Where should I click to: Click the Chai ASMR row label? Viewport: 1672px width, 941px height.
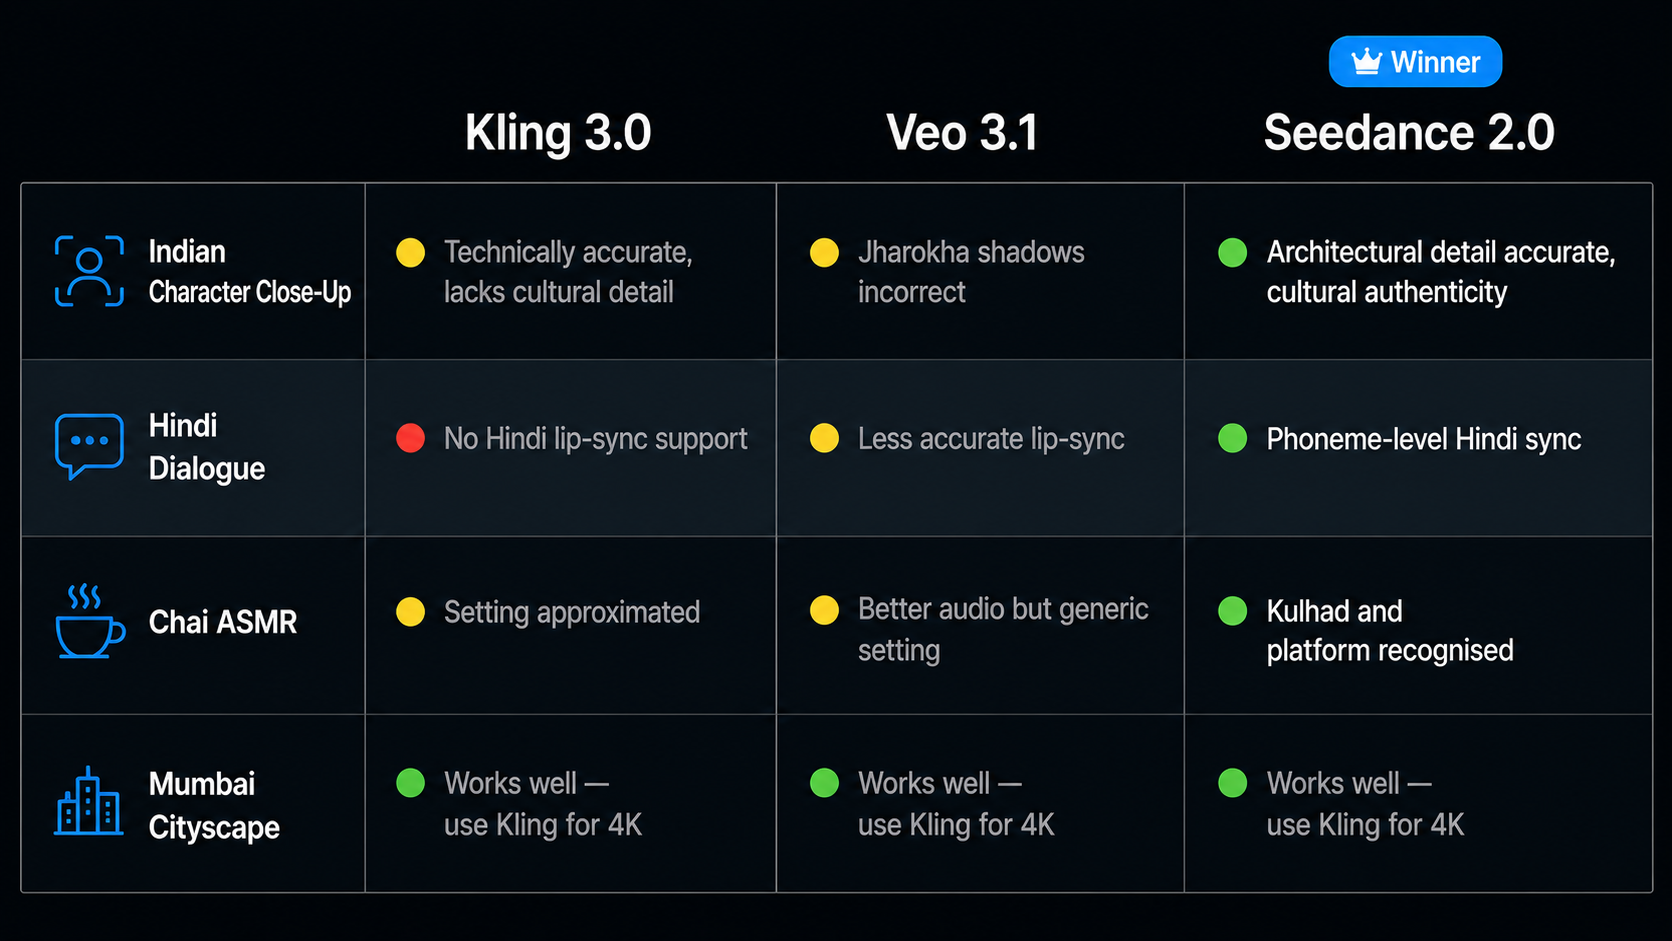point(223,622)
